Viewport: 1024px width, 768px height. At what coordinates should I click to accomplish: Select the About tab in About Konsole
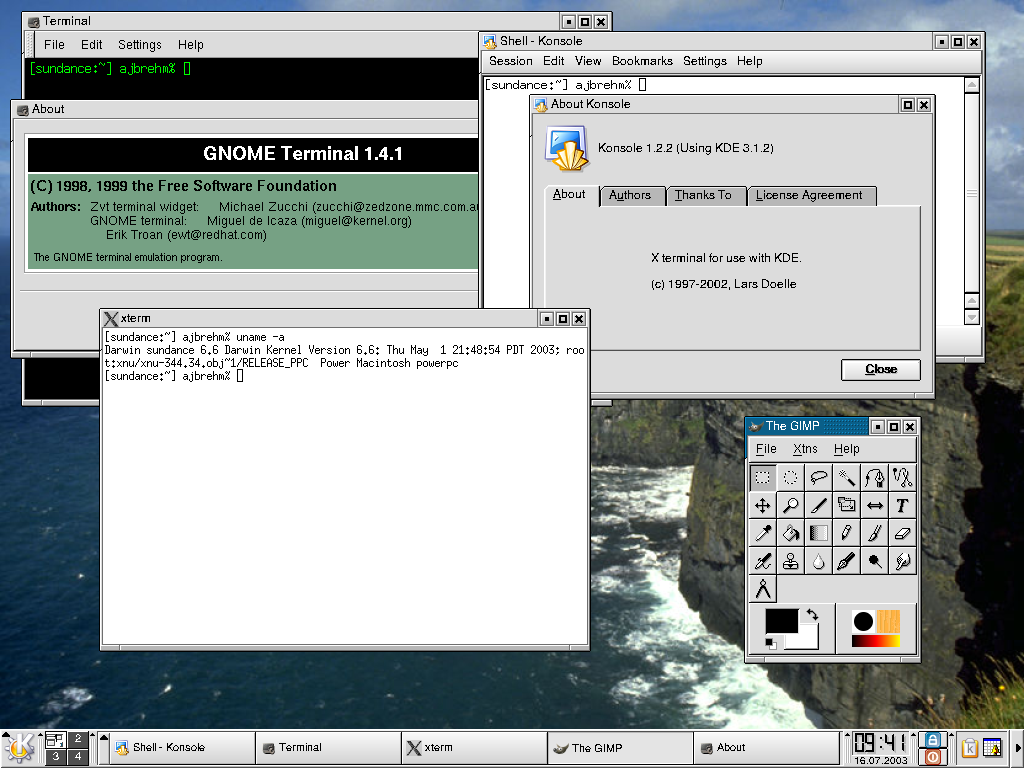(569, 195)
